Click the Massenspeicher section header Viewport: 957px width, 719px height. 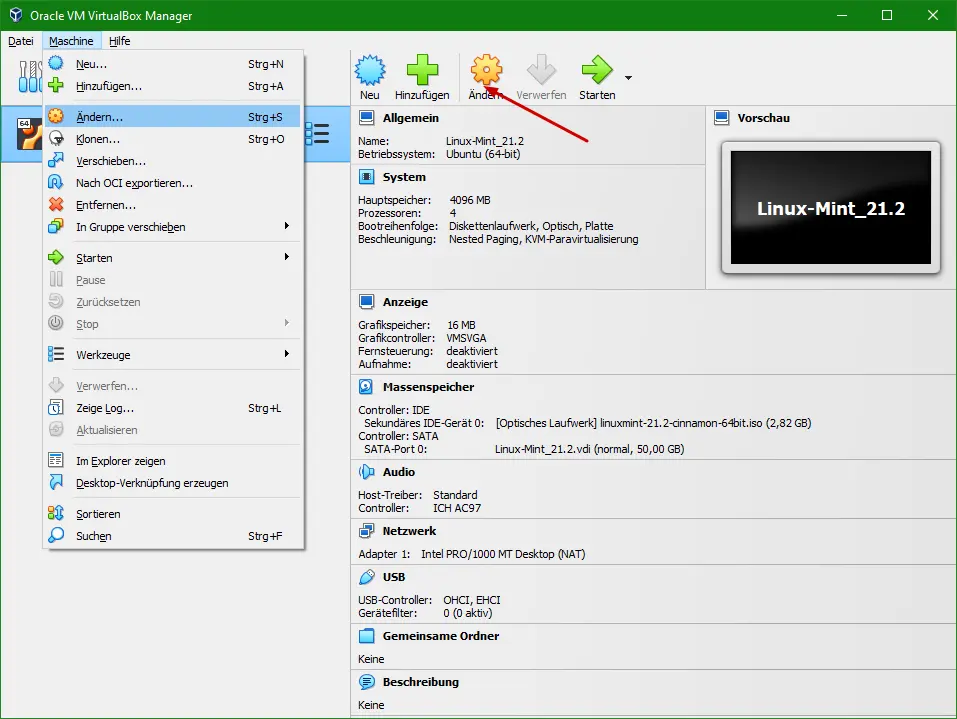tap(428, 387)
